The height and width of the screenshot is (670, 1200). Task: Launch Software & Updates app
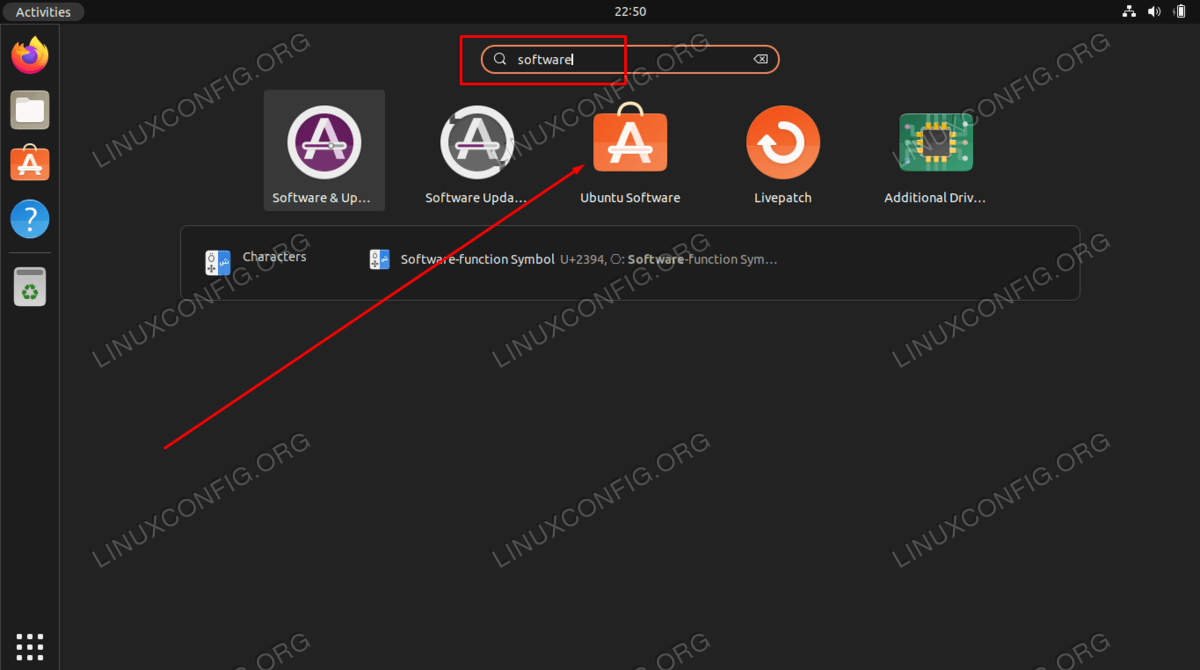pos(324,150)
